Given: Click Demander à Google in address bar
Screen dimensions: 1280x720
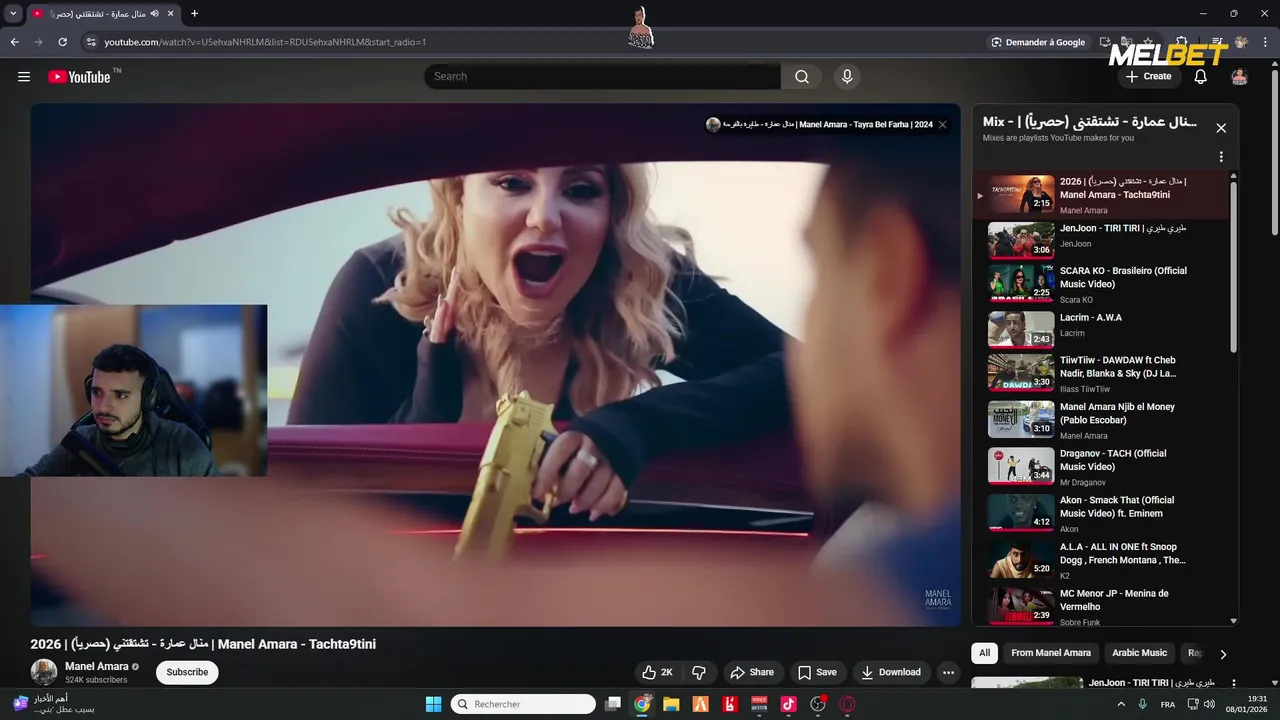Looking at the screenshot, I should (1038, 42).
